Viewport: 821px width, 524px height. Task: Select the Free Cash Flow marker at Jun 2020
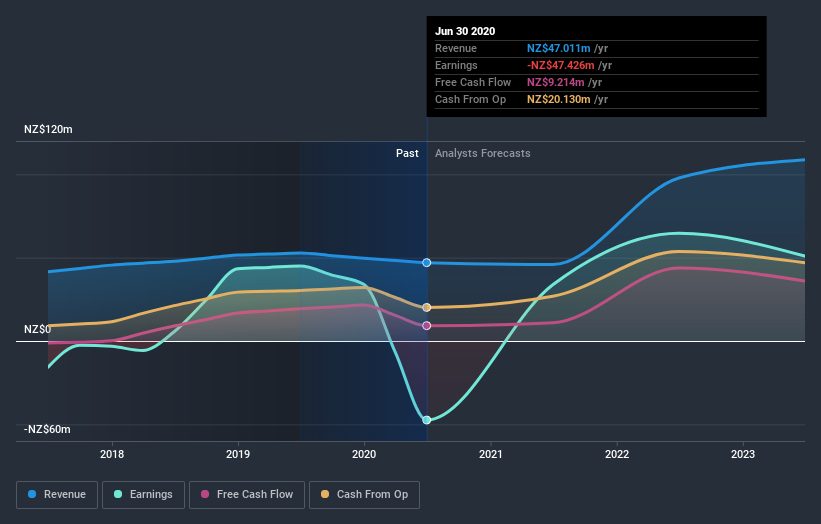pos(427,326)
